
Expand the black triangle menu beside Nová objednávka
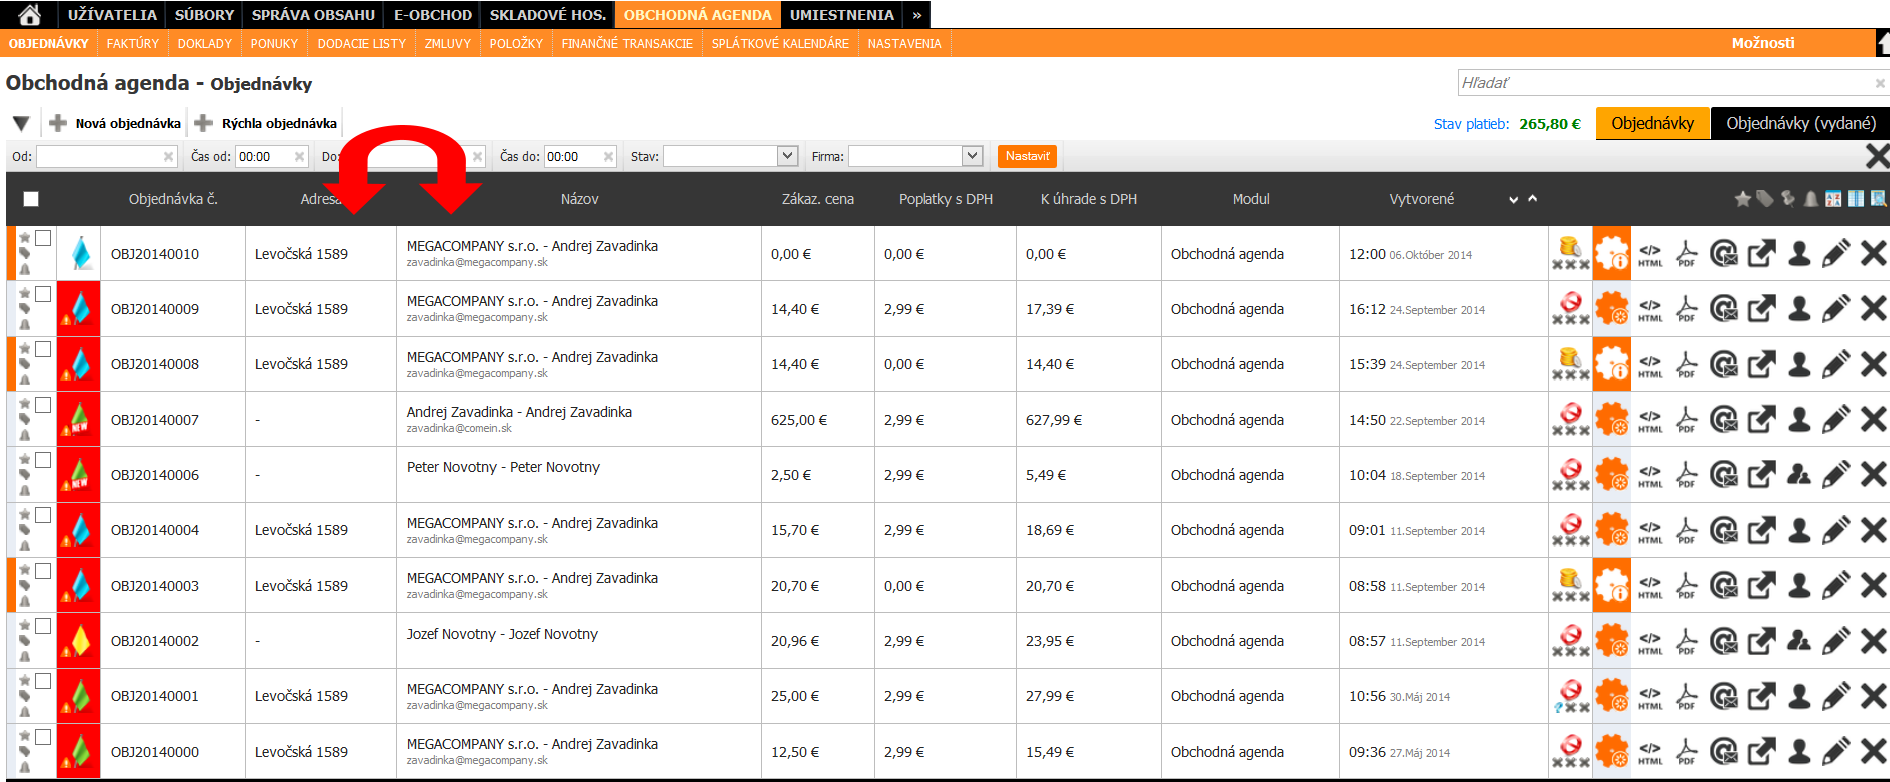click(21, 124)
